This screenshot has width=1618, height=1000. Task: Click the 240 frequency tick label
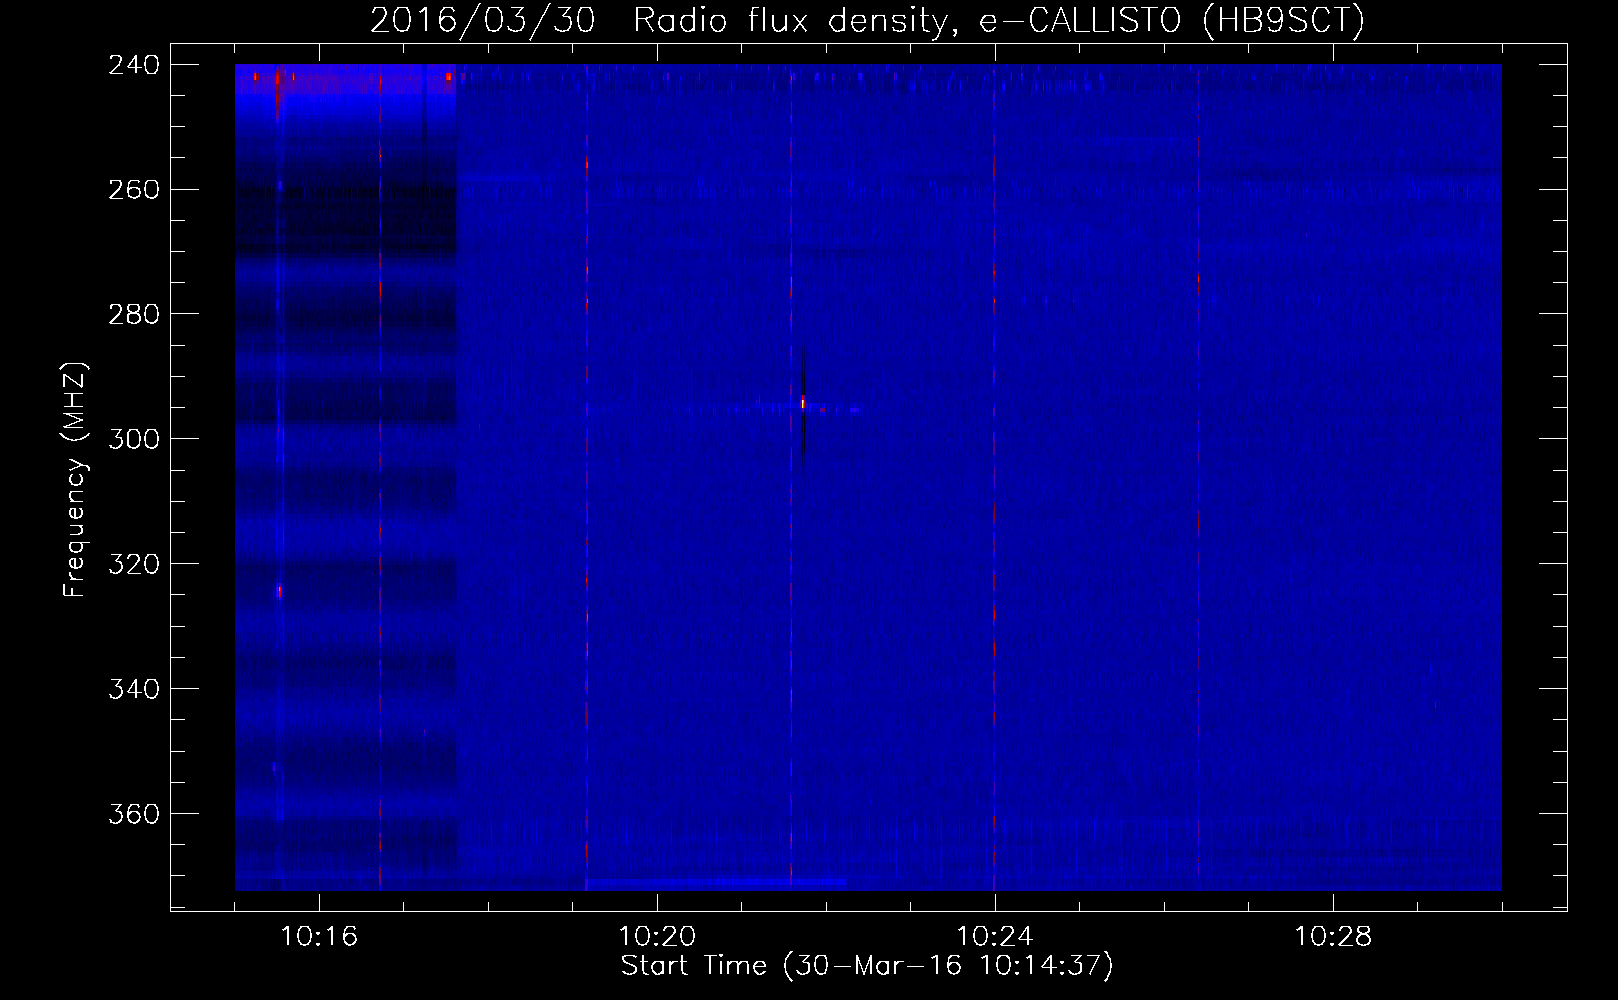click(x=134, y=65)
